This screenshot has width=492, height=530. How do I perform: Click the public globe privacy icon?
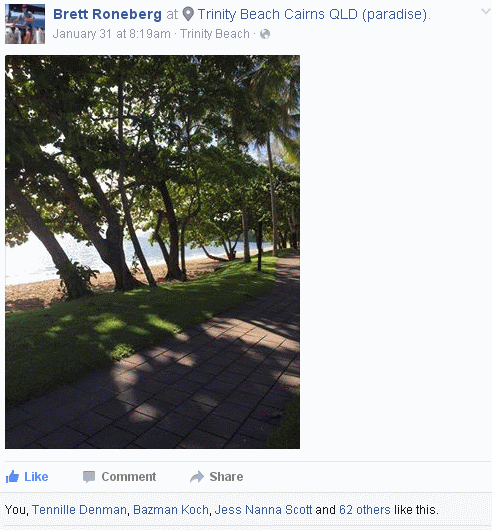265,34
